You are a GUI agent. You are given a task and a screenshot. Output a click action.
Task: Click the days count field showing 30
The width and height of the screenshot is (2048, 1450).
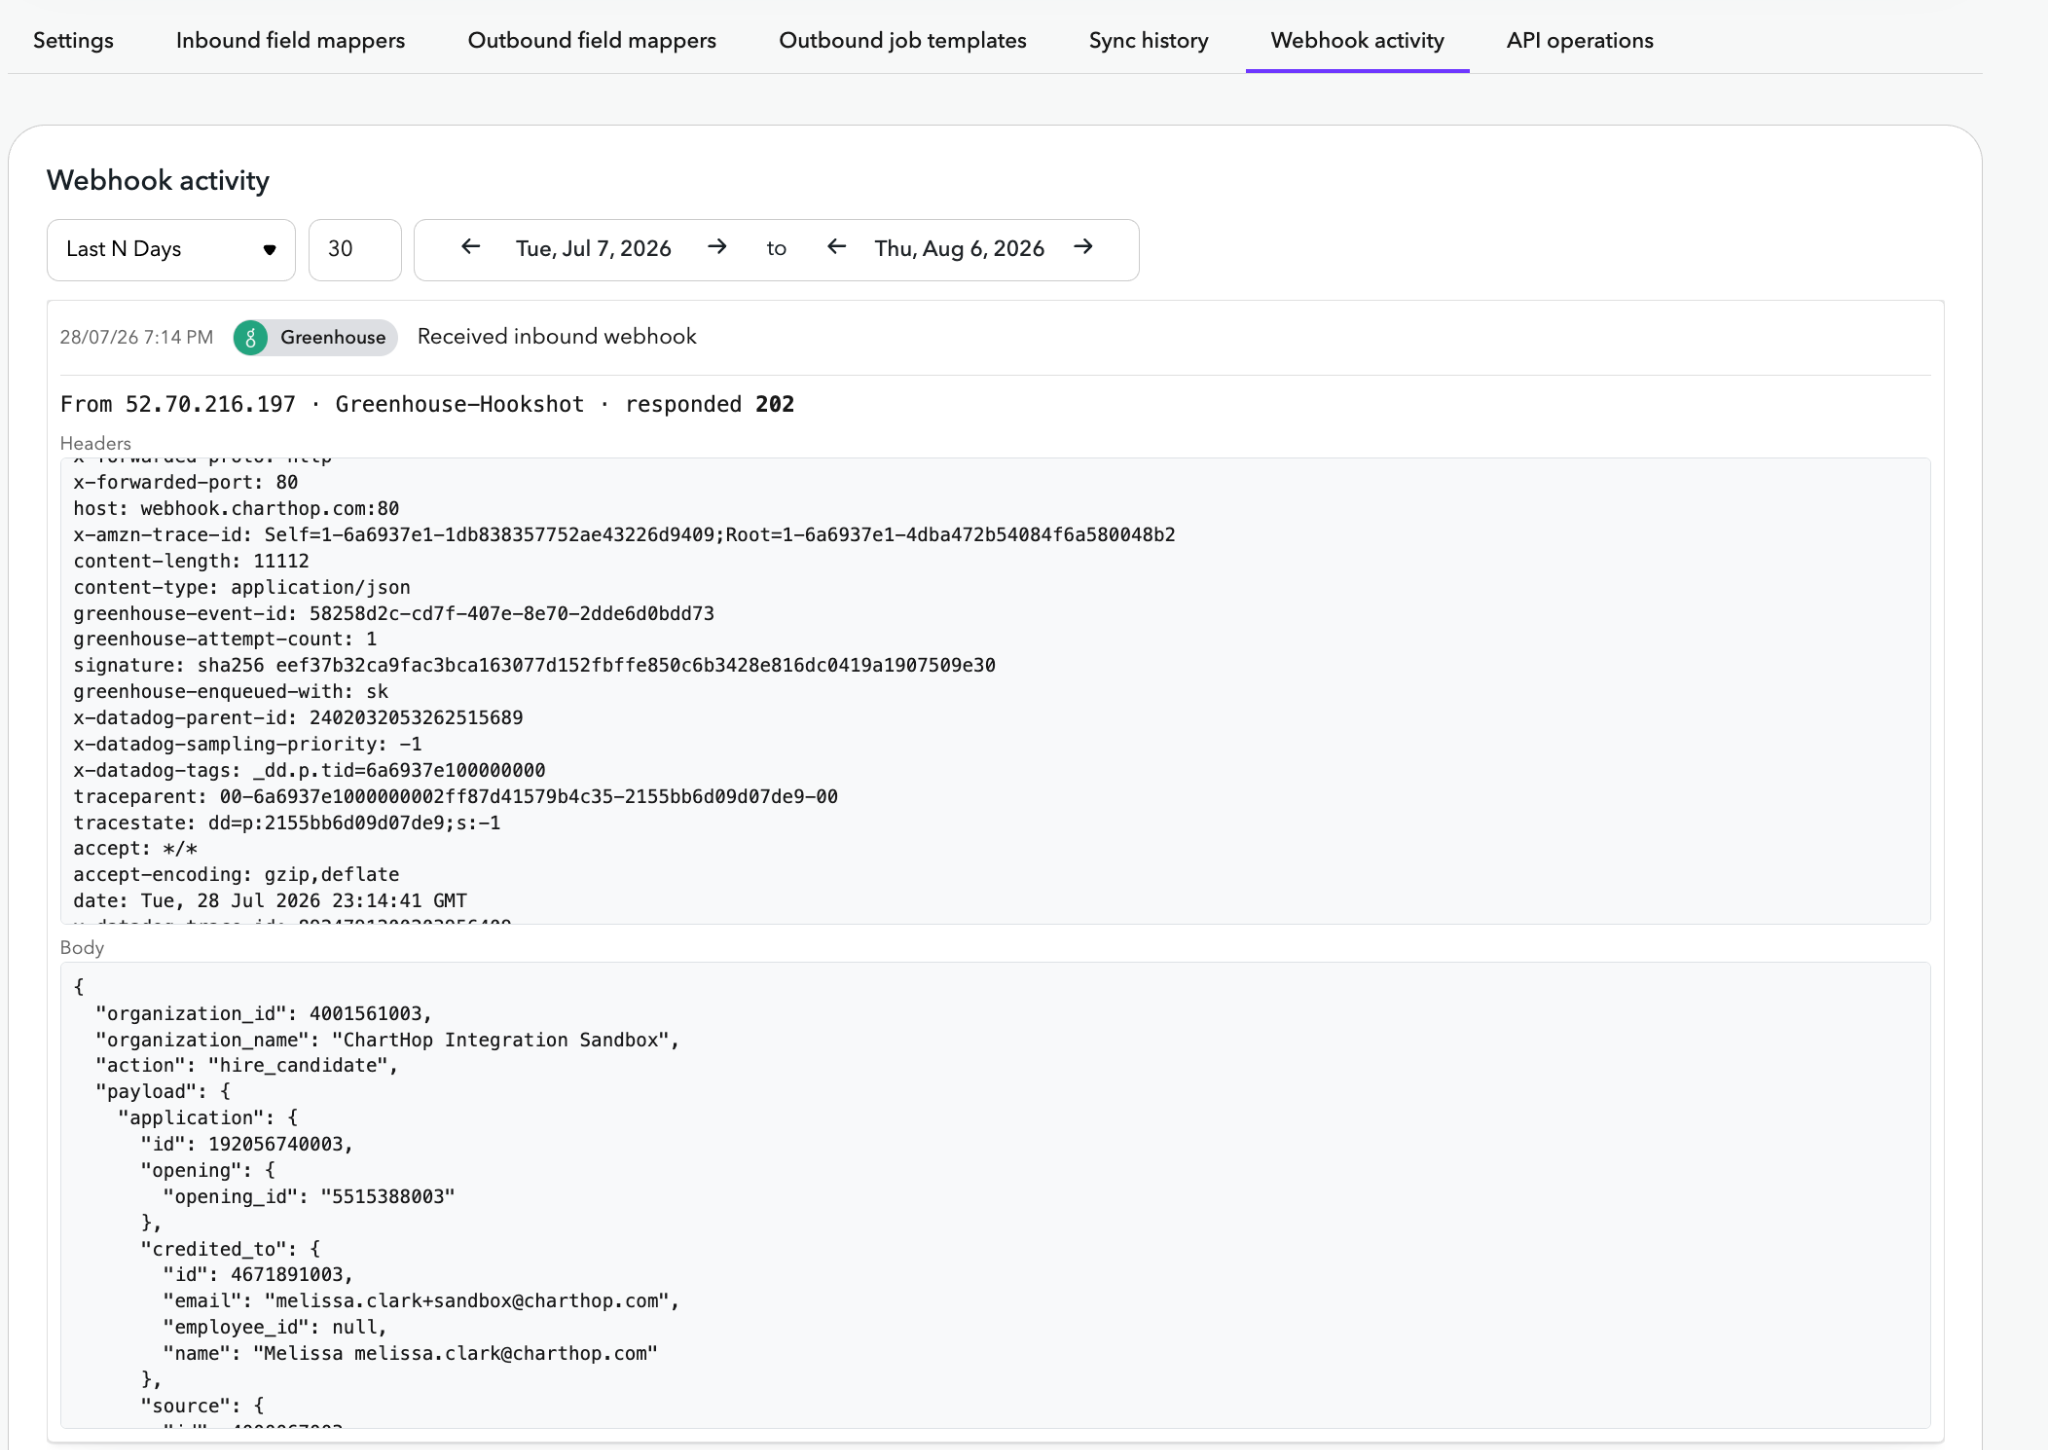coord(355,249)
